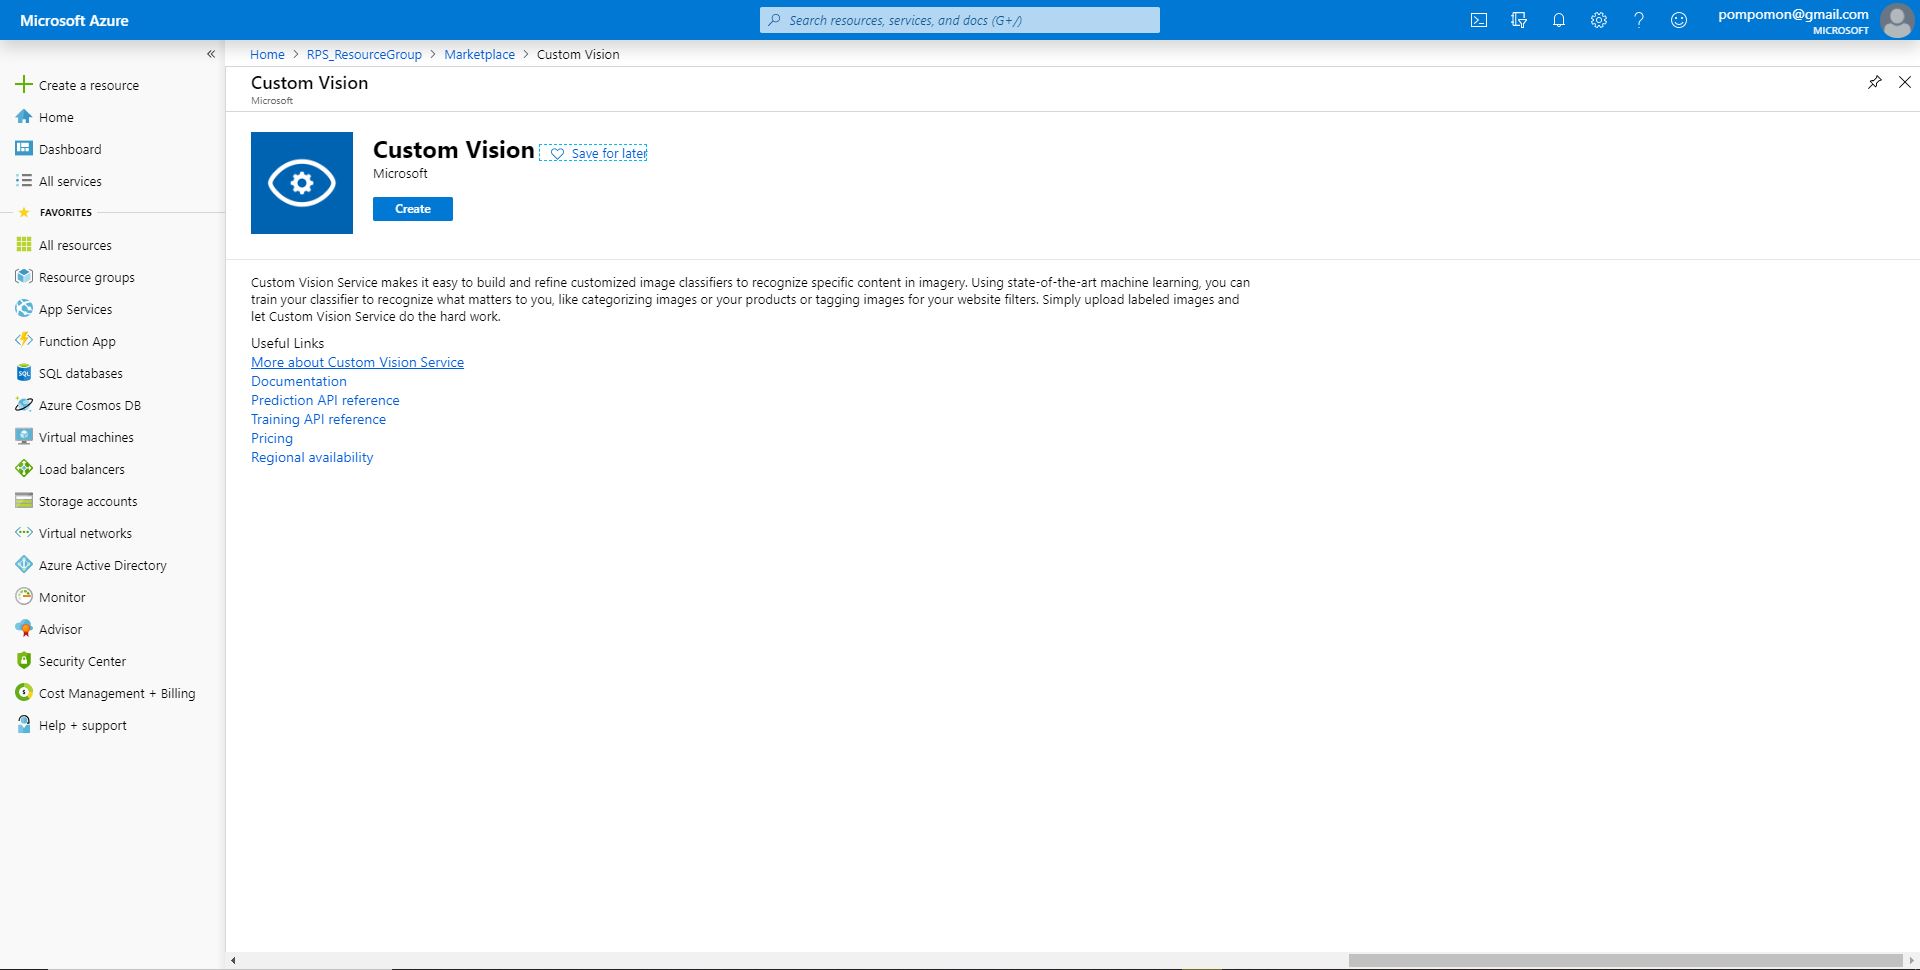Pin the Custom Vision blade to dashboard
This screenshot has height=970, width=1920.
point(1875,82)
